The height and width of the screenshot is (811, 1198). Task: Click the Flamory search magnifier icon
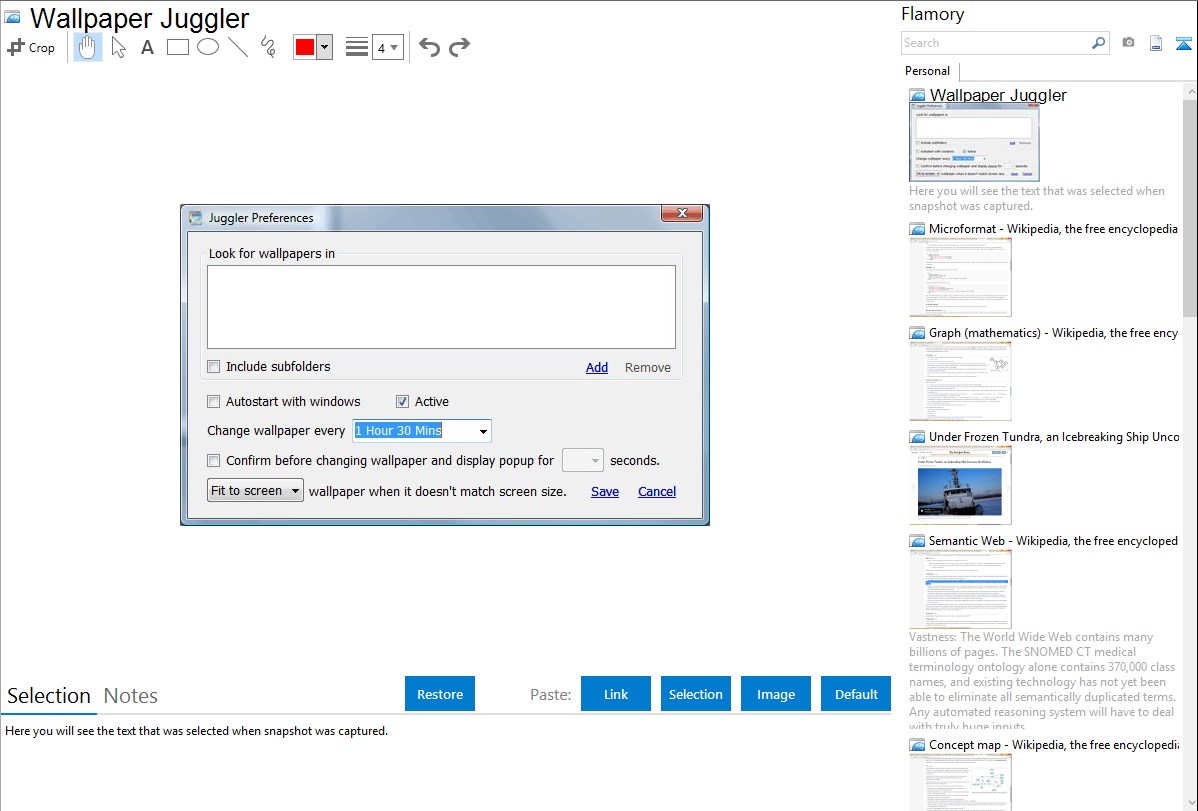(1099, 43)
